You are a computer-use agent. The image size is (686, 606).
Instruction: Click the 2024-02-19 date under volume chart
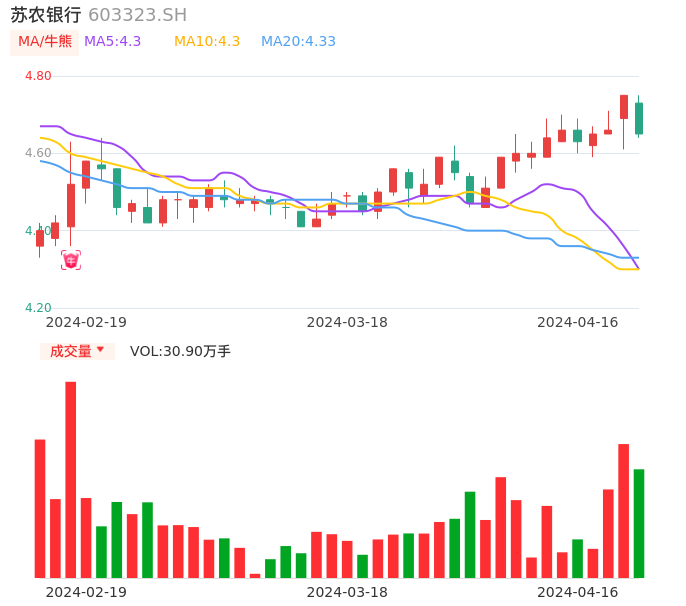point(86,592)
